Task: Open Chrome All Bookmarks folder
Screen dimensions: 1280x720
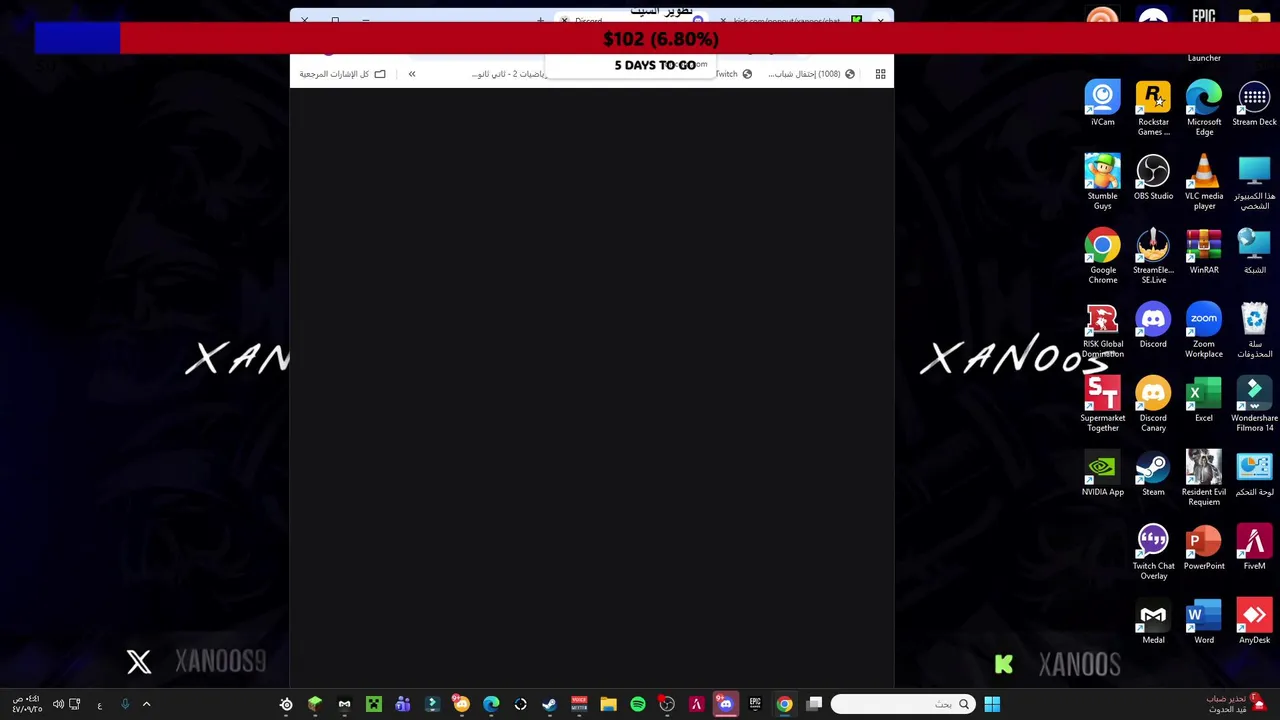Action: point(343,74)
